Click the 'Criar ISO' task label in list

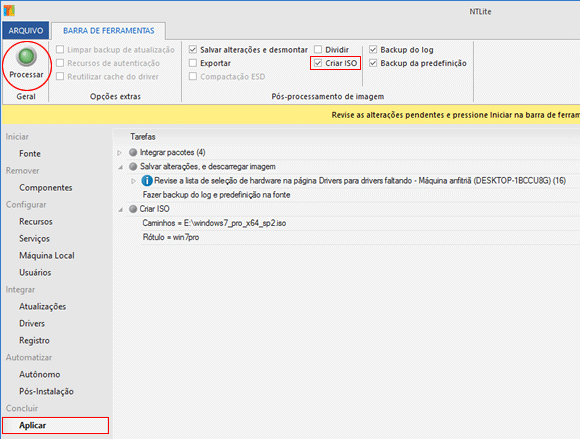(x=154, y=209)
